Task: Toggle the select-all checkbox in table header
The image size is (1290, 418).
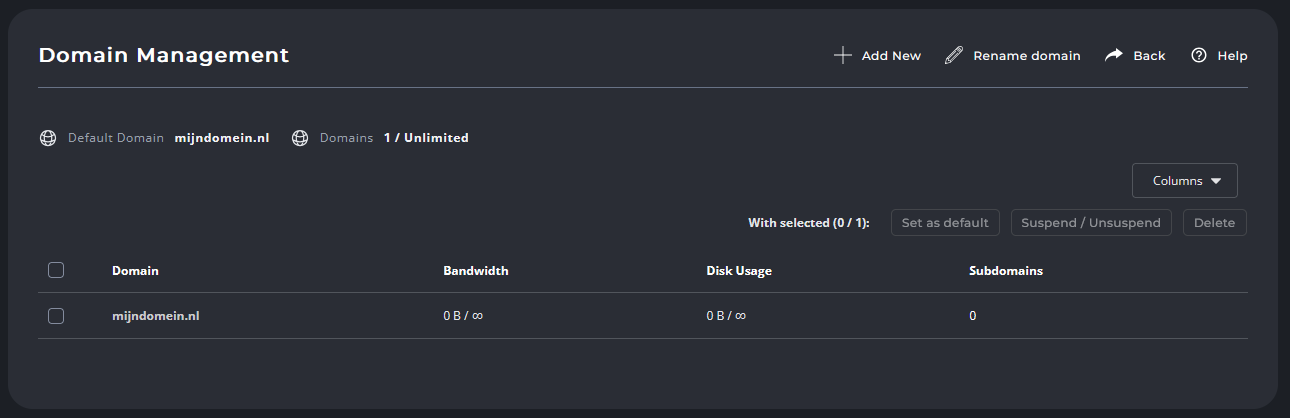Action: (x=56, y=270)
